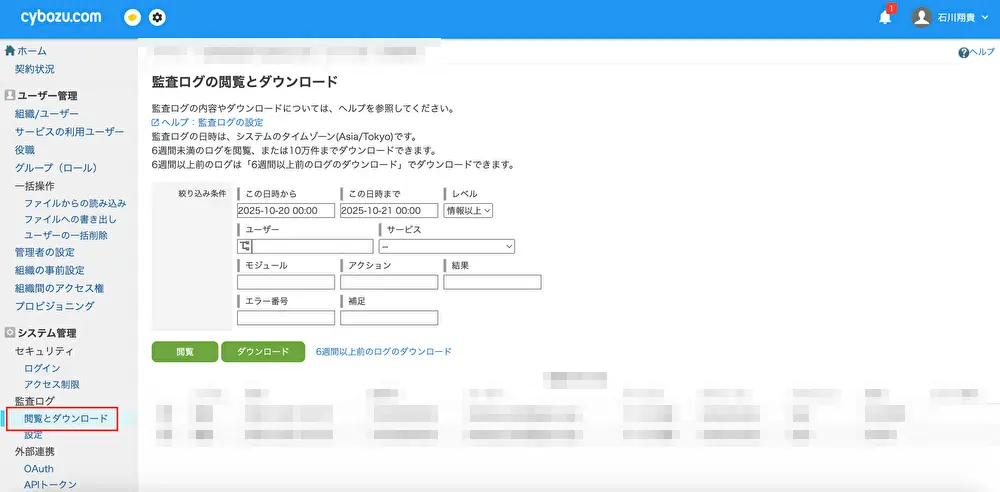Open 6週間以上前のログのダウンロード link
This screenshot has width=1000, height=492.
pos(384,352)
